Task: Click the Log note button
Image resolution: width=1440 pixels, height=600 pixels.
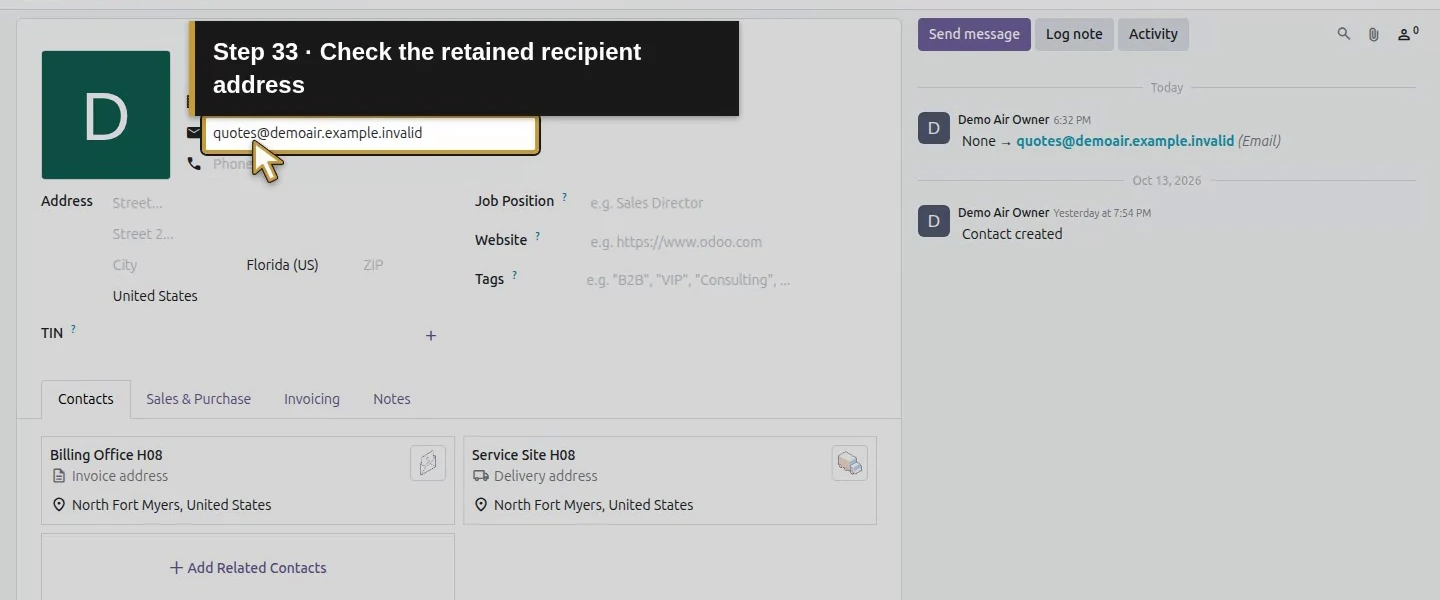Action: pos(1074,34)
